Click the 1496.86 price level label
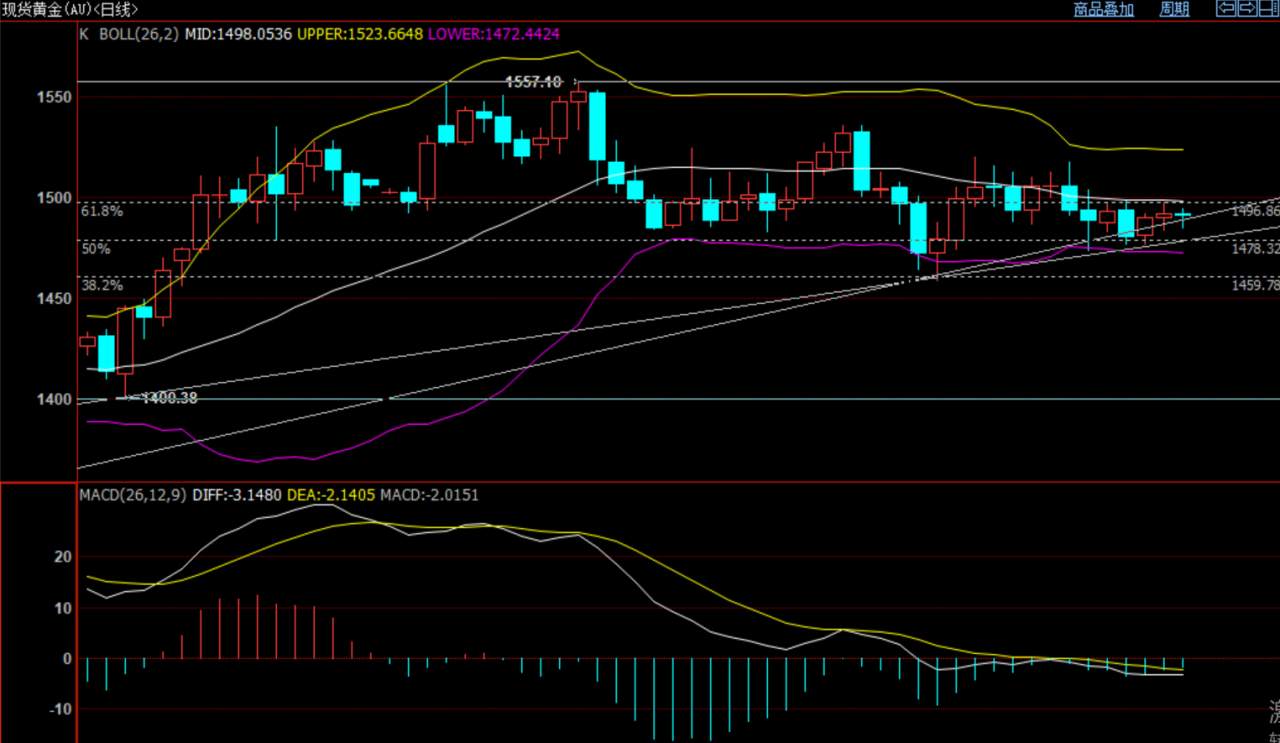Image resolution: width=1280 pixels, height=743 pixels. click(x=1256, y=211)
